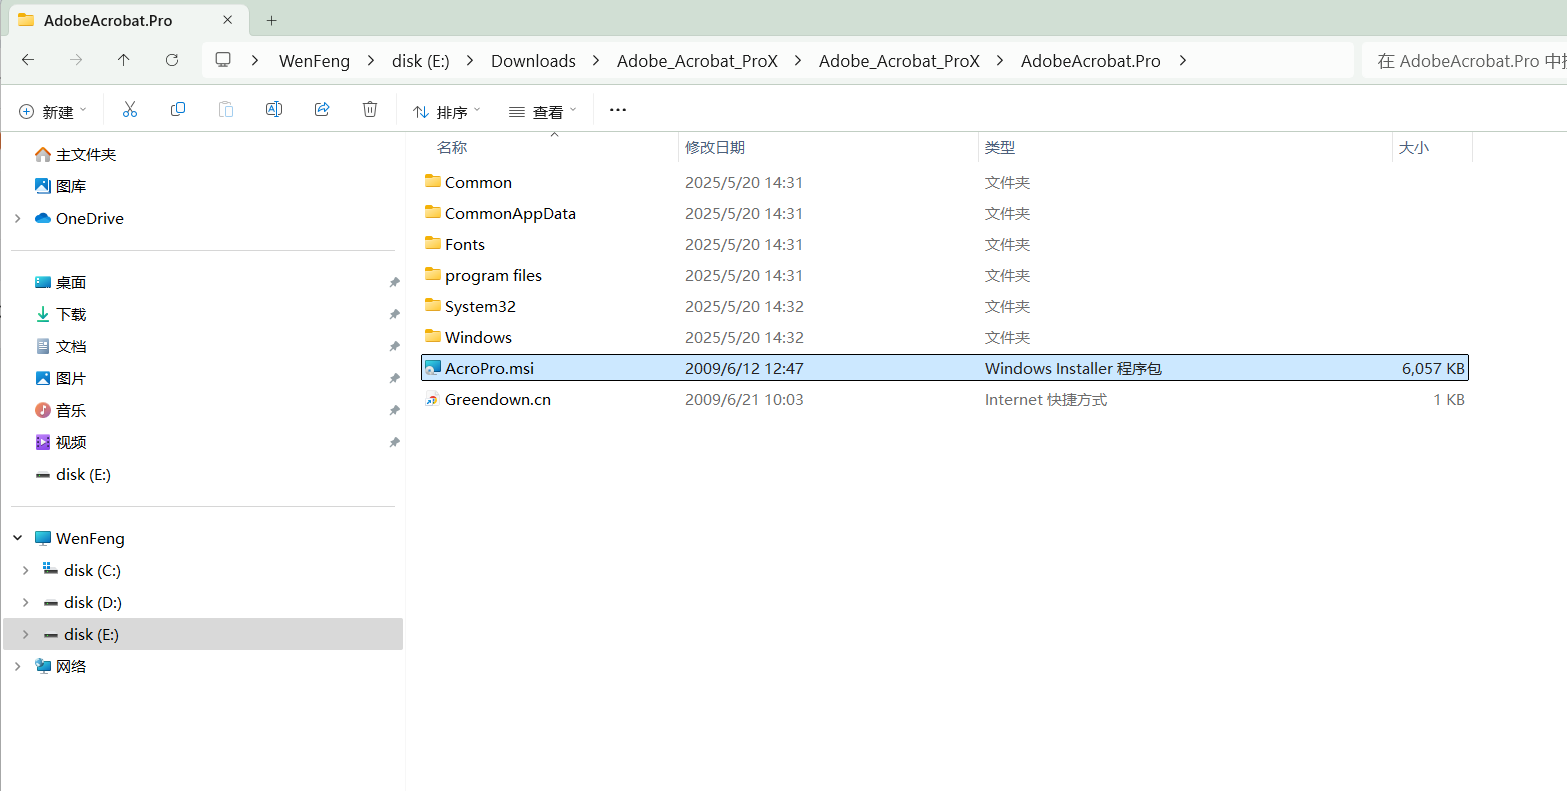Click Internet 快捷方式 type cell
The height and width of the screenshot is (791, 1567).
point(1046,399)
